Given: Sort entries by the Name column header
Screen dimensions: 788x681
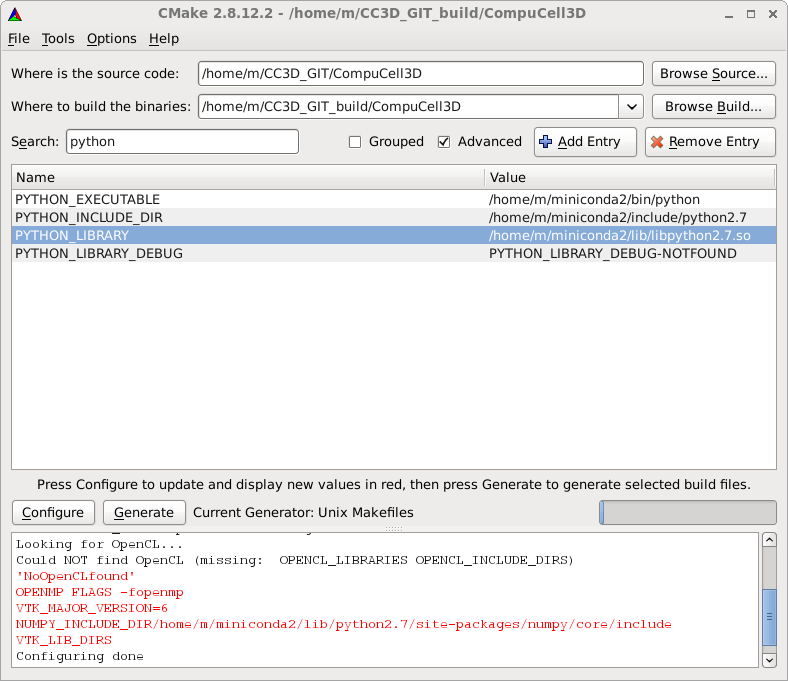Looking at the screenshot, I should [x=248, y=177].
